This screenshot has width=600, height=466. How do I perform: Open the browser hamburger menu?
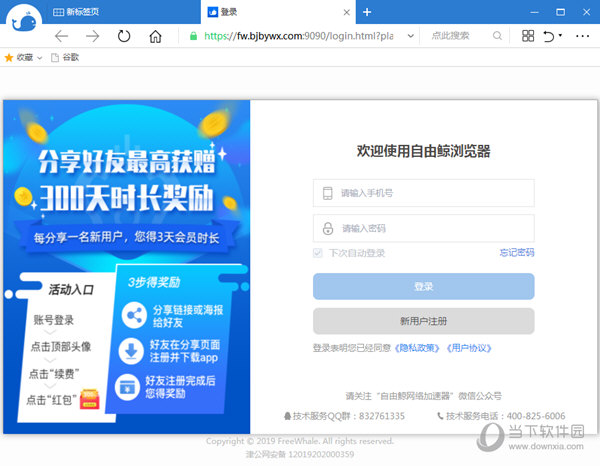tap(583, 36)
